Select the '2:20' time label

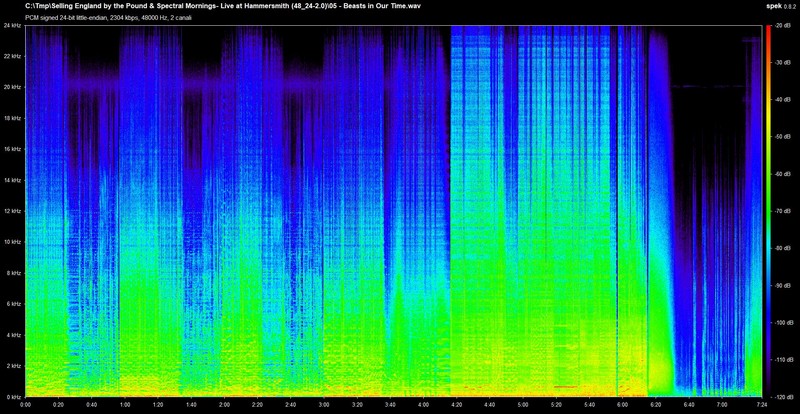(257, 404)
